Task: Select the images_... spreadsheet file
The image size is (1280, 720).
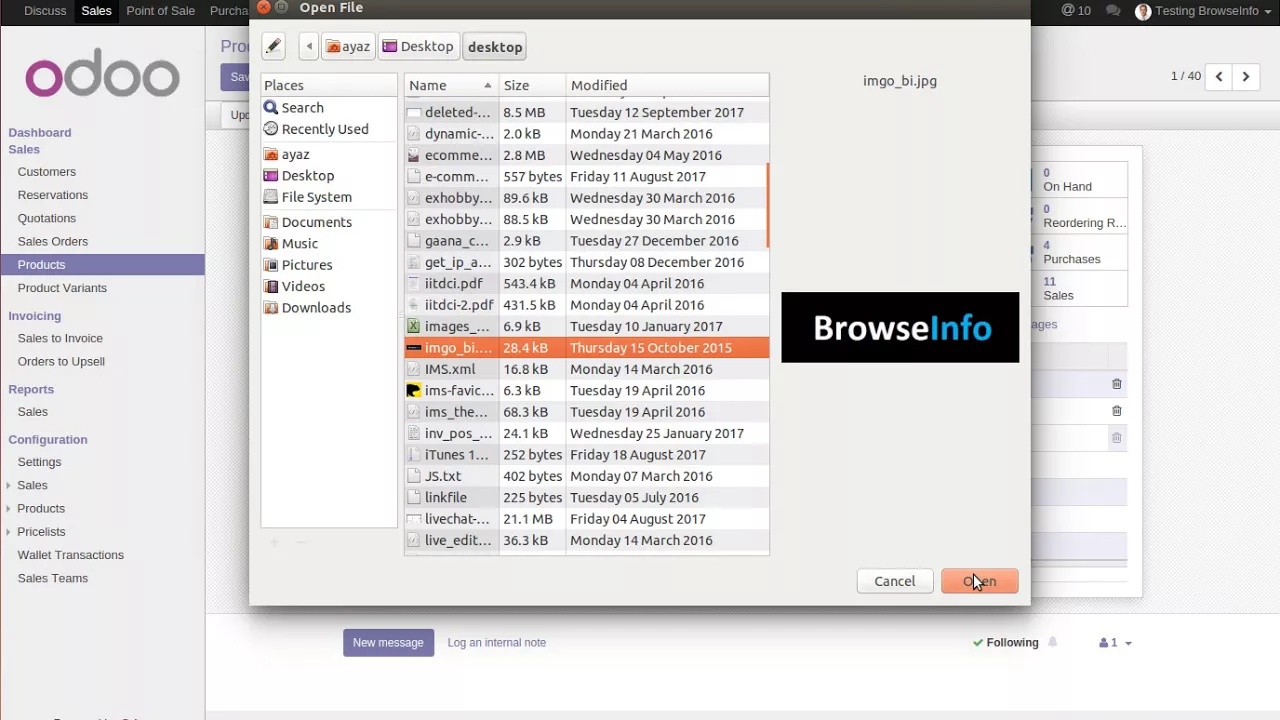Action: pyautogui.click(x=586, y=326)
